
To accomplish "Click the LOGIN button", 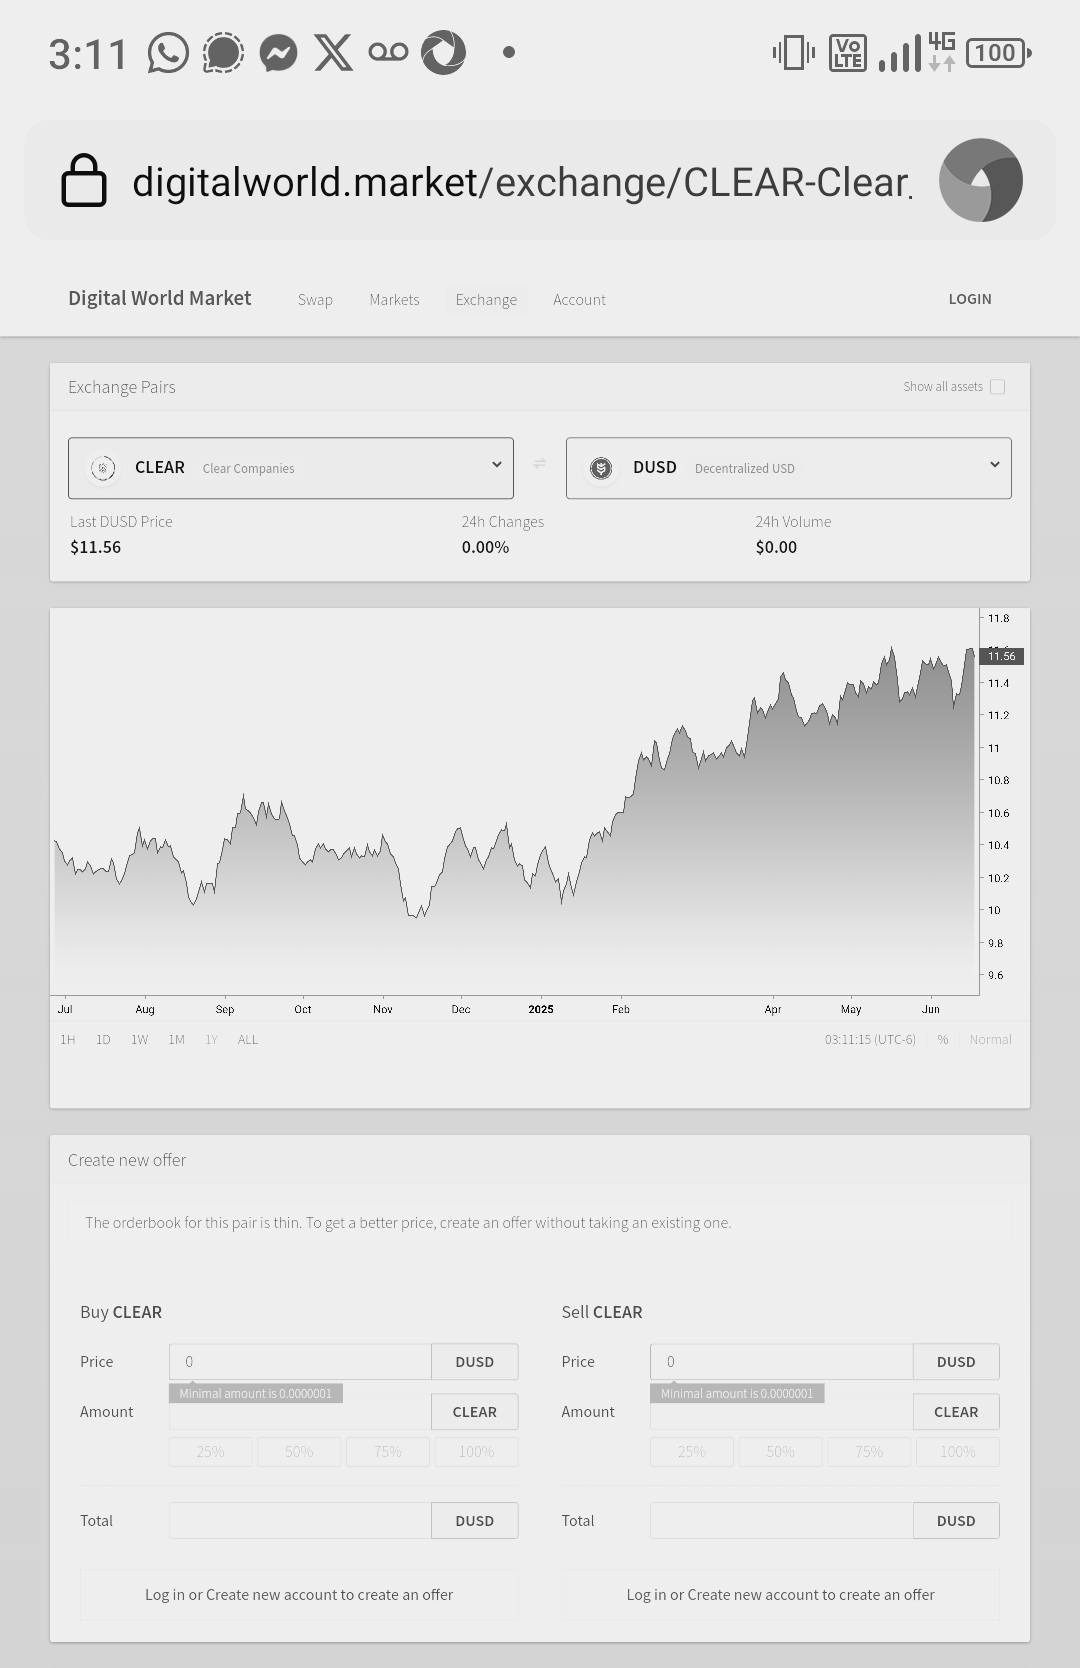I will (x=969, y=299).
